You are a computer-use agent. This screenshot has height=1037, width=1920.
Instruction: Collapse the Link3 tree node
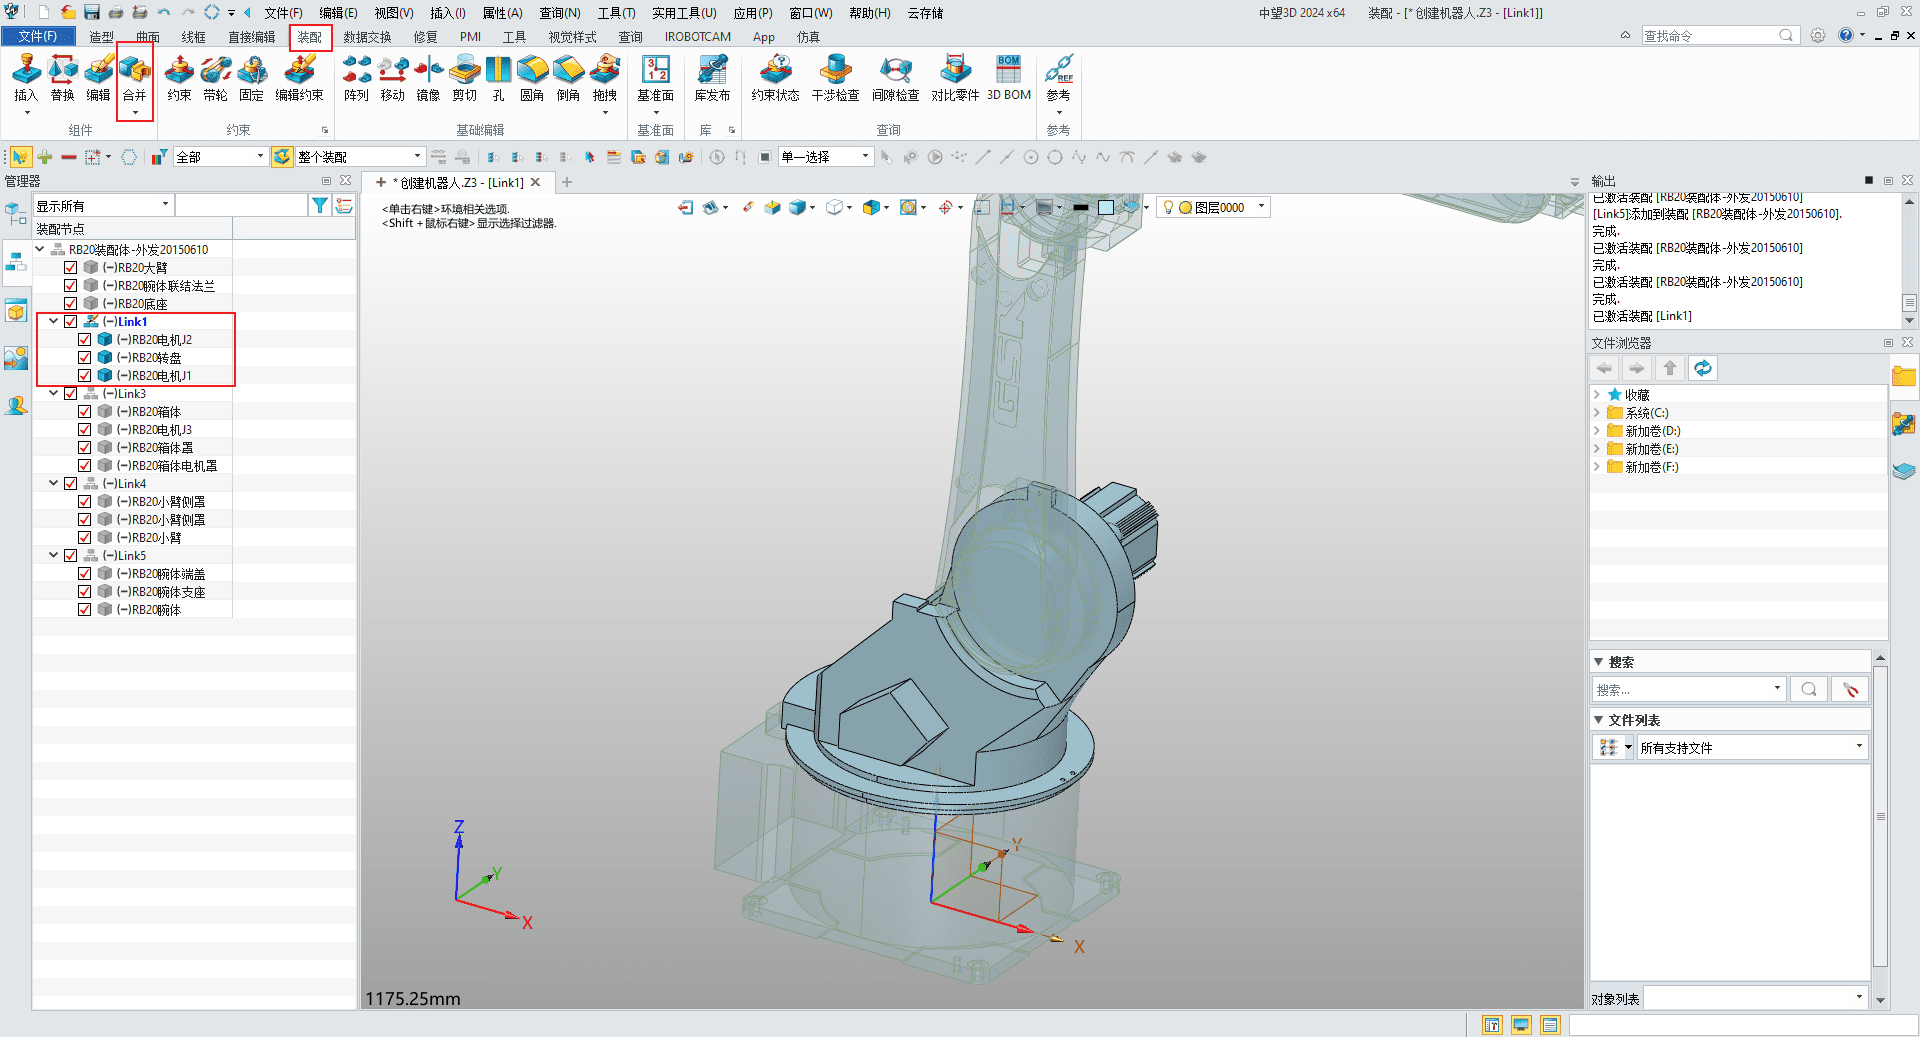(x=53, y=393)
